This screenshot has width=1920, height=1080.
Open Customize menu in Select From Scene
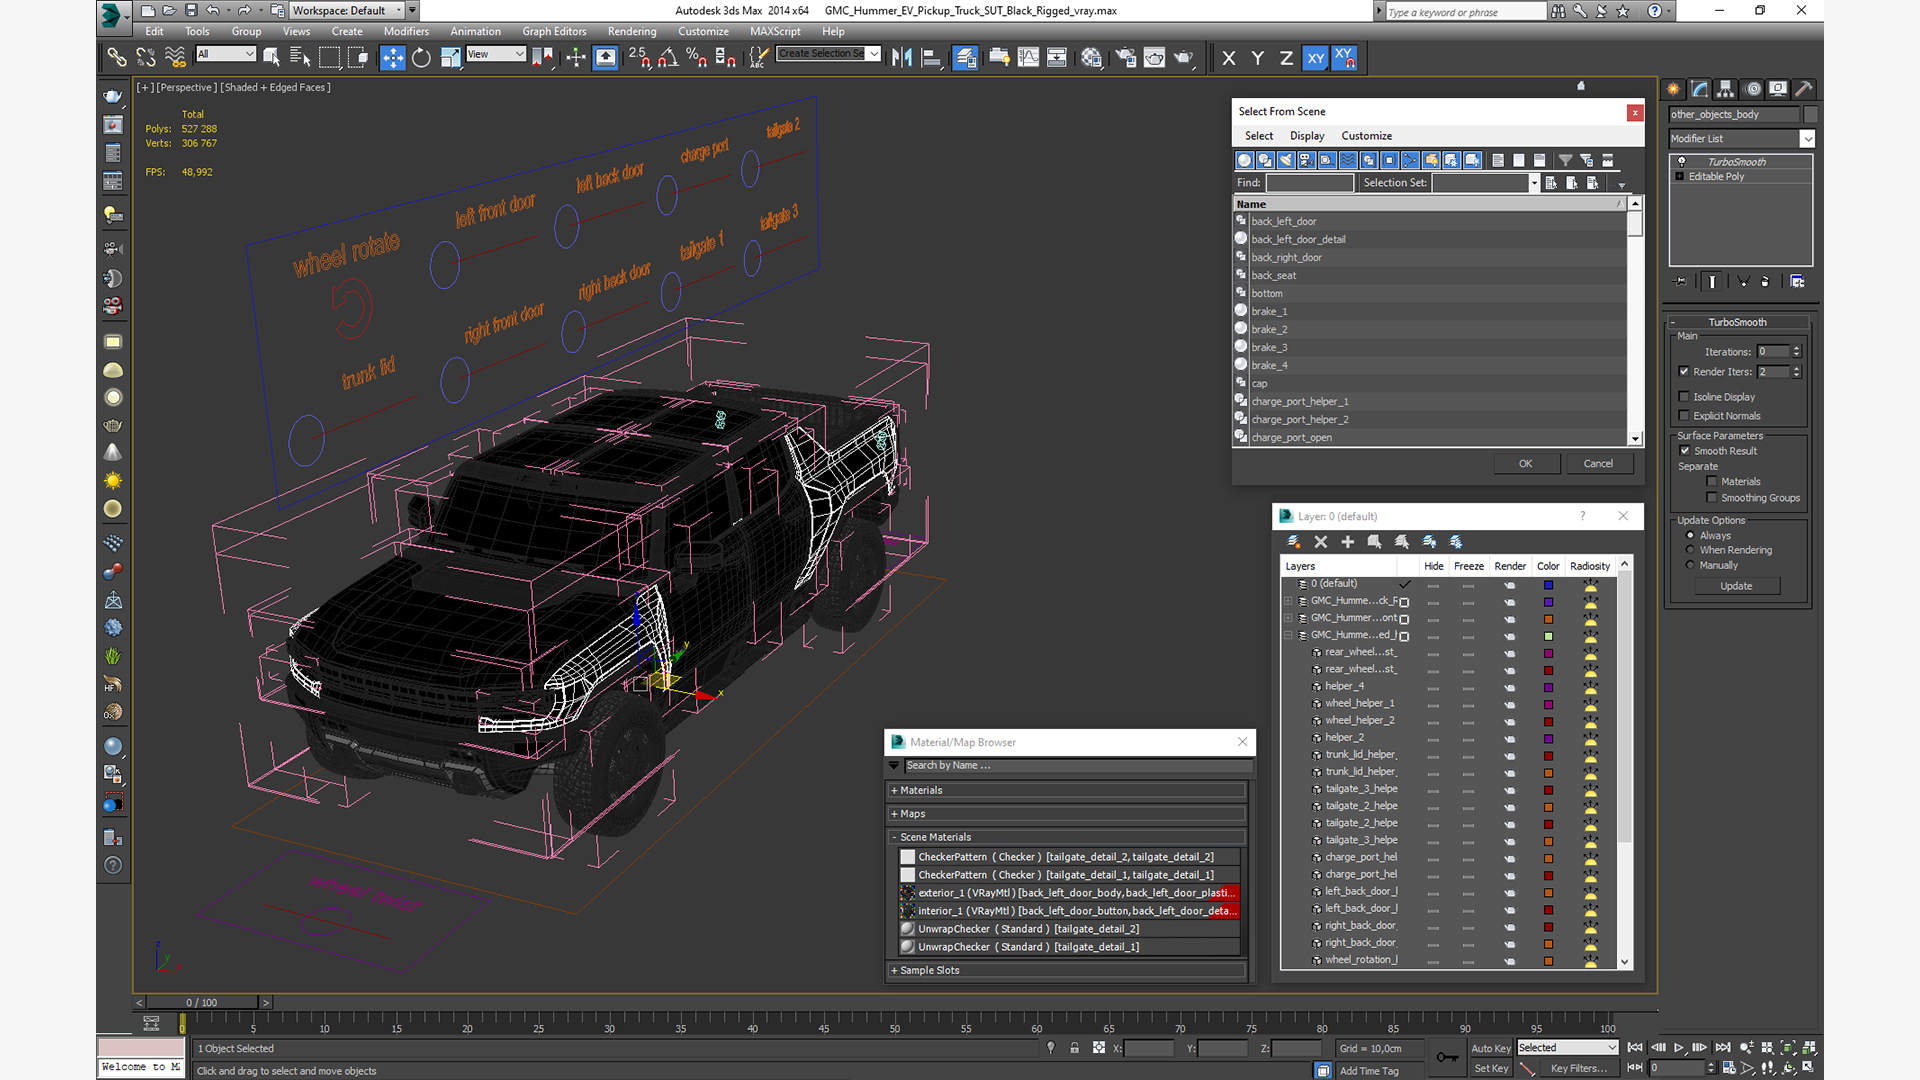pos(1366,136)
